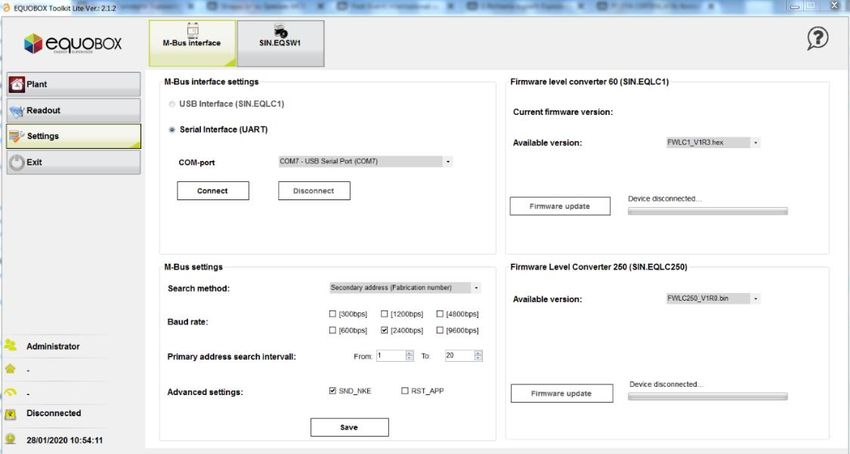Click the Administrator user icon
Image resolution: width=850 pixels, height=454 pixels.
10,345
